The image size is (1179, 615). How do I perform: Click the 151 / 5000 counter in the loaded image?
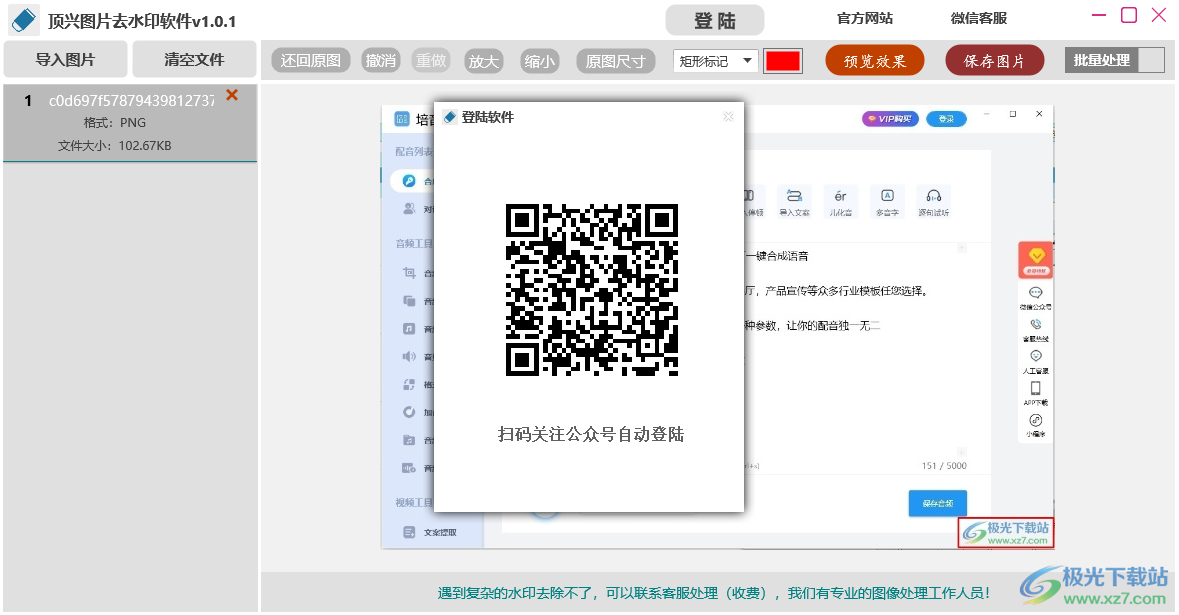(x=944, y=466)
